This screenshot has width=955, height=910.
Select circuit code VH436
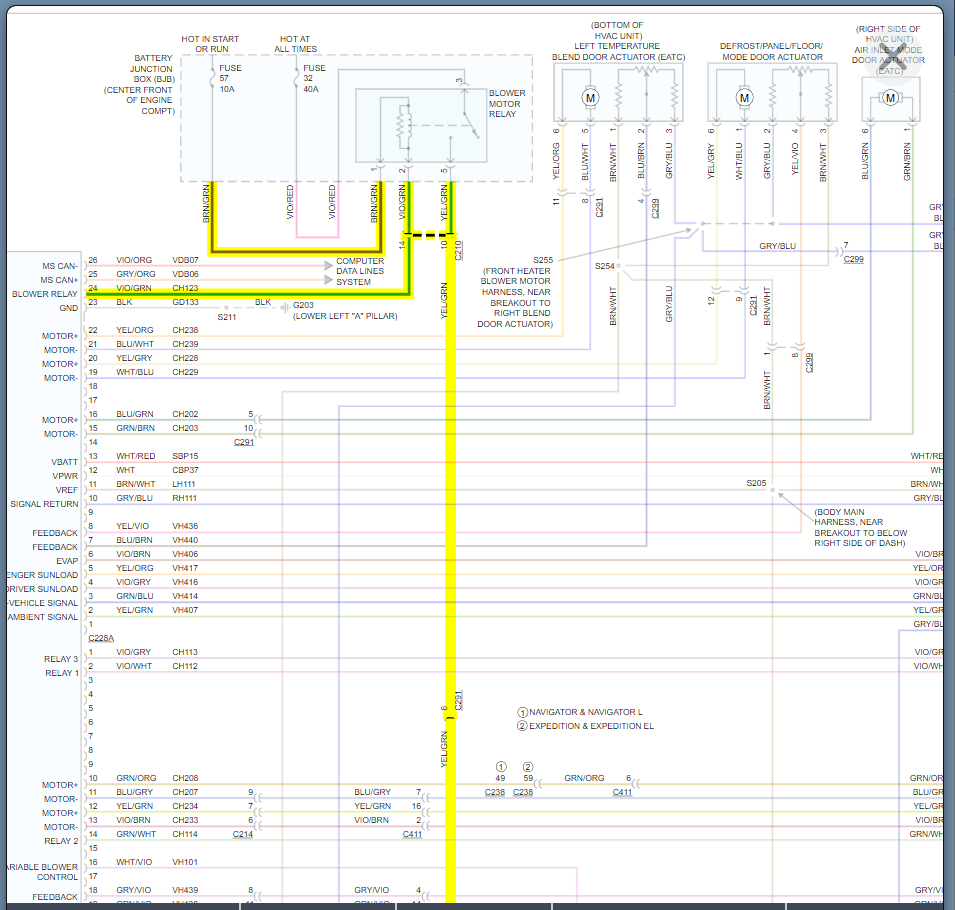coord(185,526)
